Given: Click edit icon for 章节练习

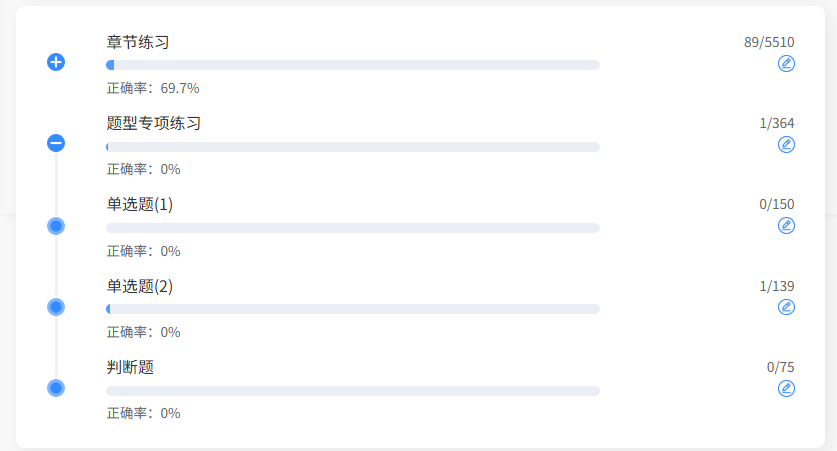Looking at the screenshot, I should [786, 64].
